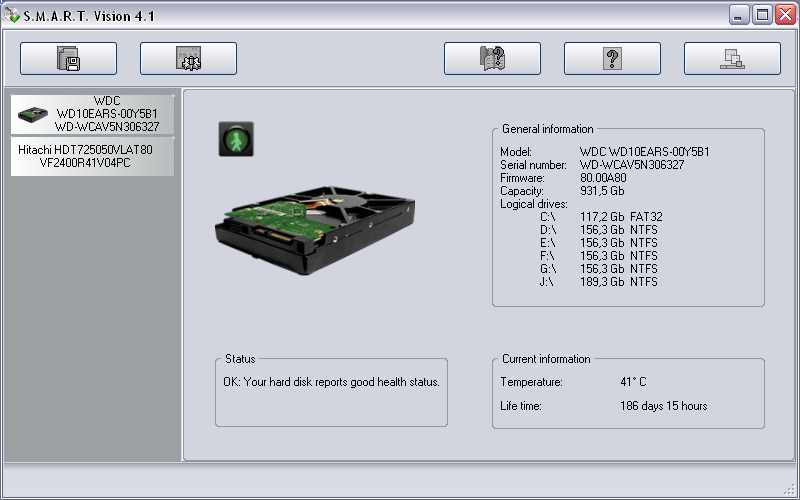
Task: Click the Current information group title
Action: point(546,359)
